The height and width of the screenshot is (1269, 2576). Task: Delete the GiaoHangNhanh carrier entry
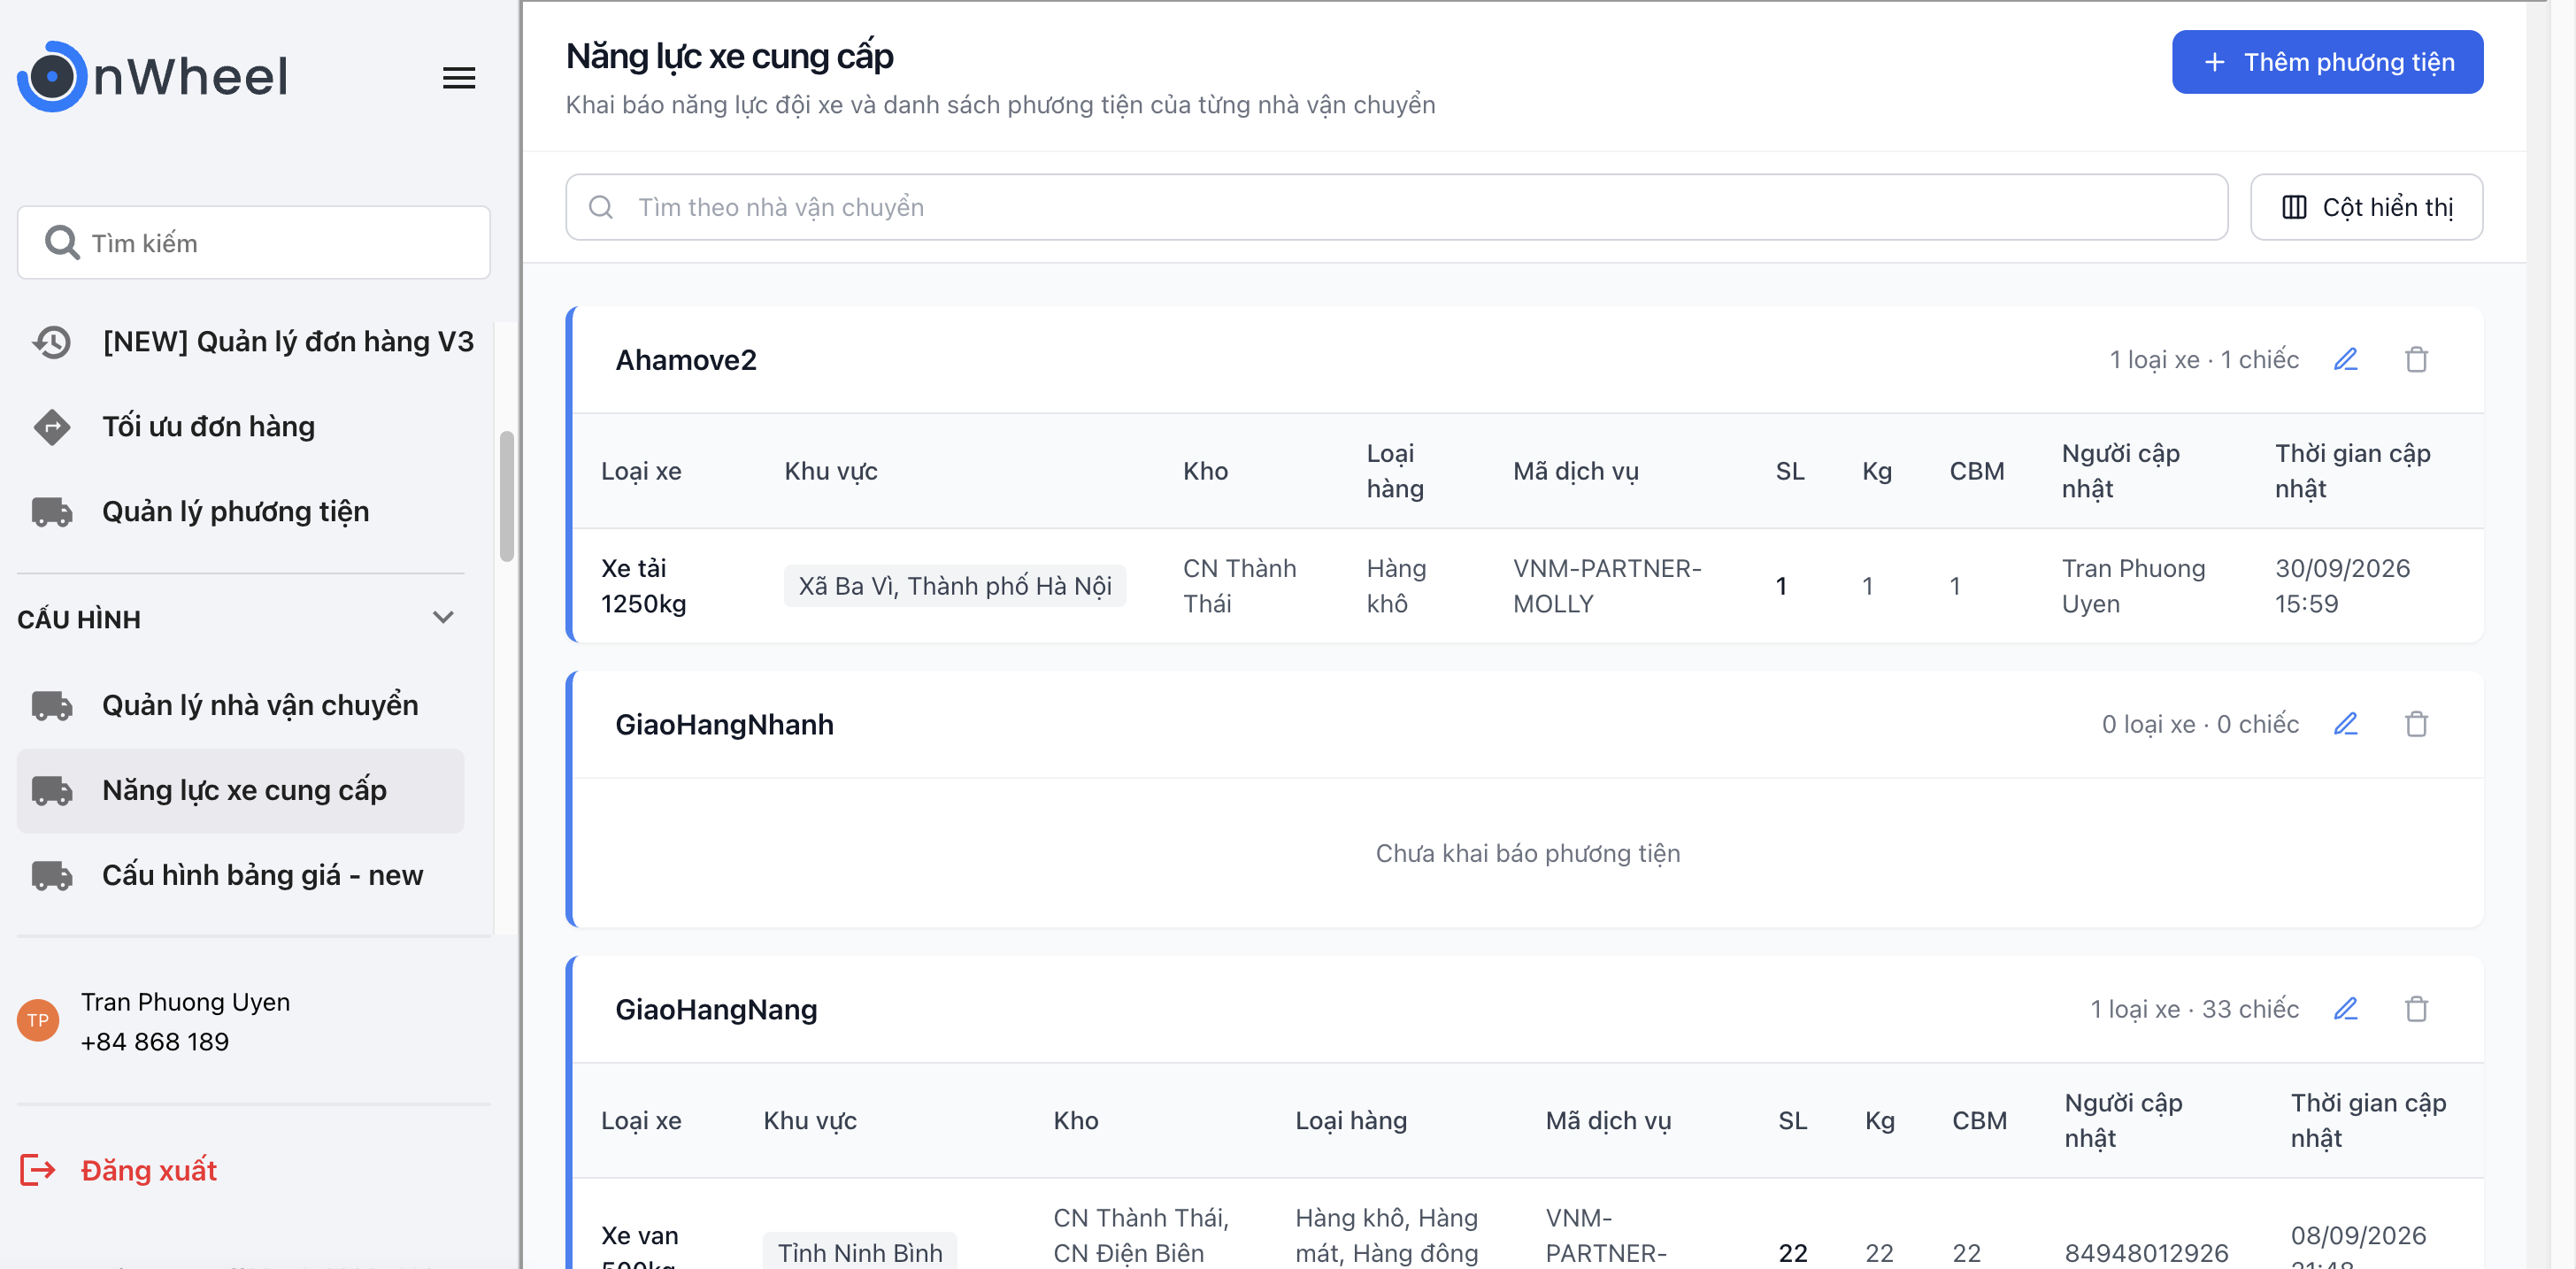[x=2416, y=724]
